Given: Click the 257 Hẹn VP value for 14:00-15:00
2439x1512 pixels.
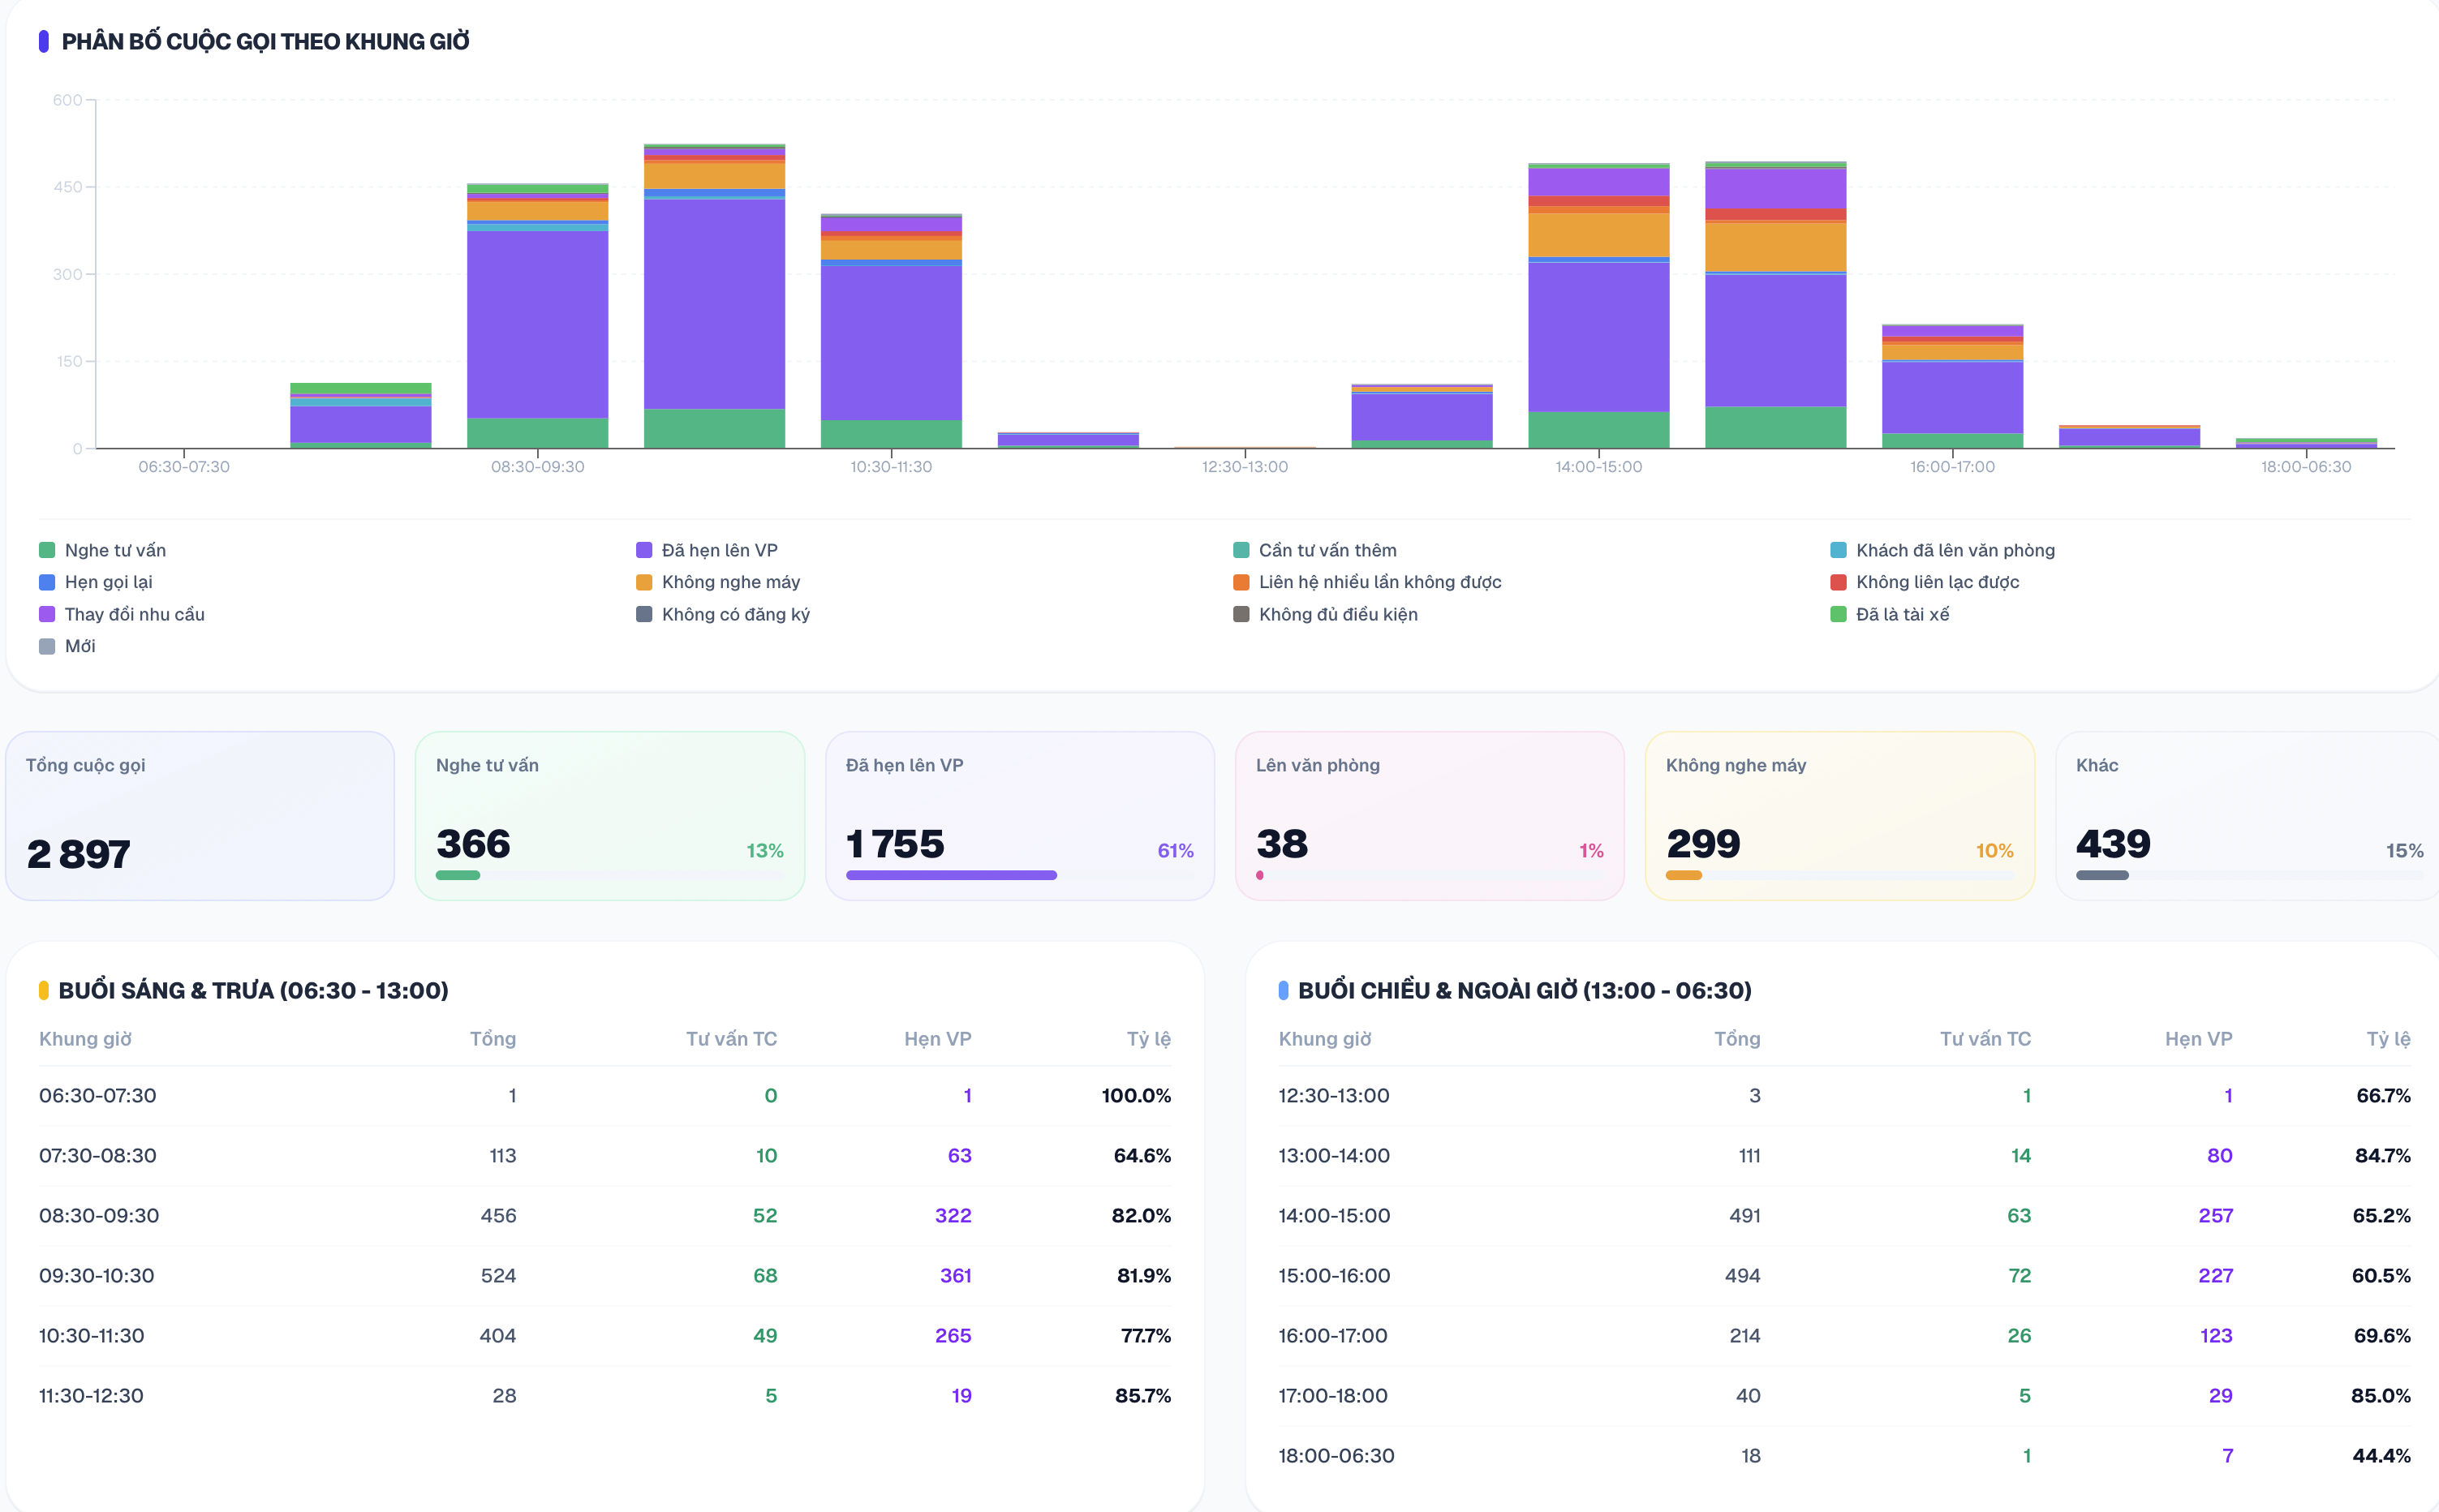Looking at the screenshot, I should [2215, 1215].
